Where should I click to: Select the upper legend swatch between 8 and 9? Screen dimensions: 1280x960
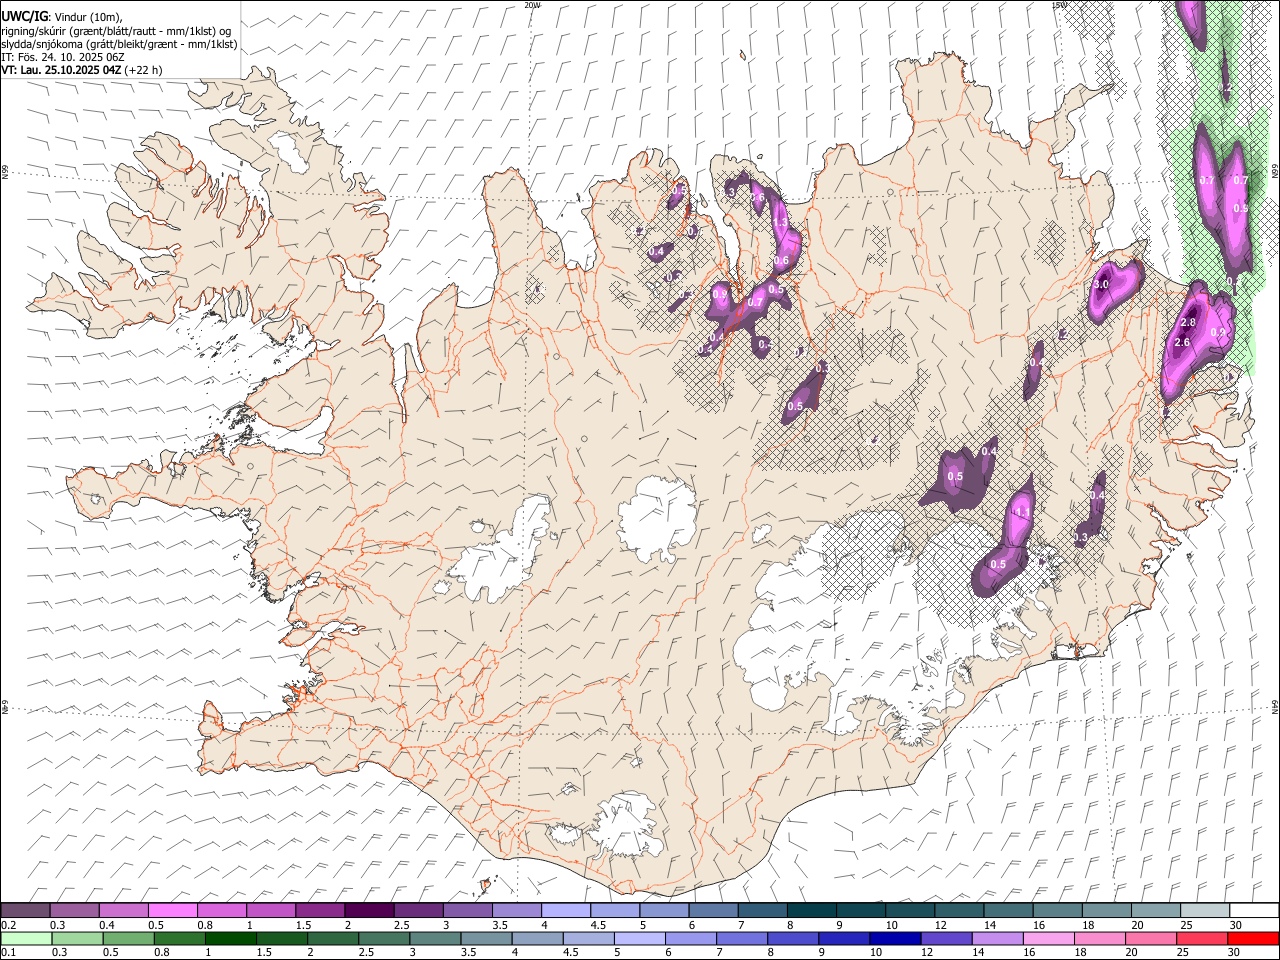coord(811,910)
